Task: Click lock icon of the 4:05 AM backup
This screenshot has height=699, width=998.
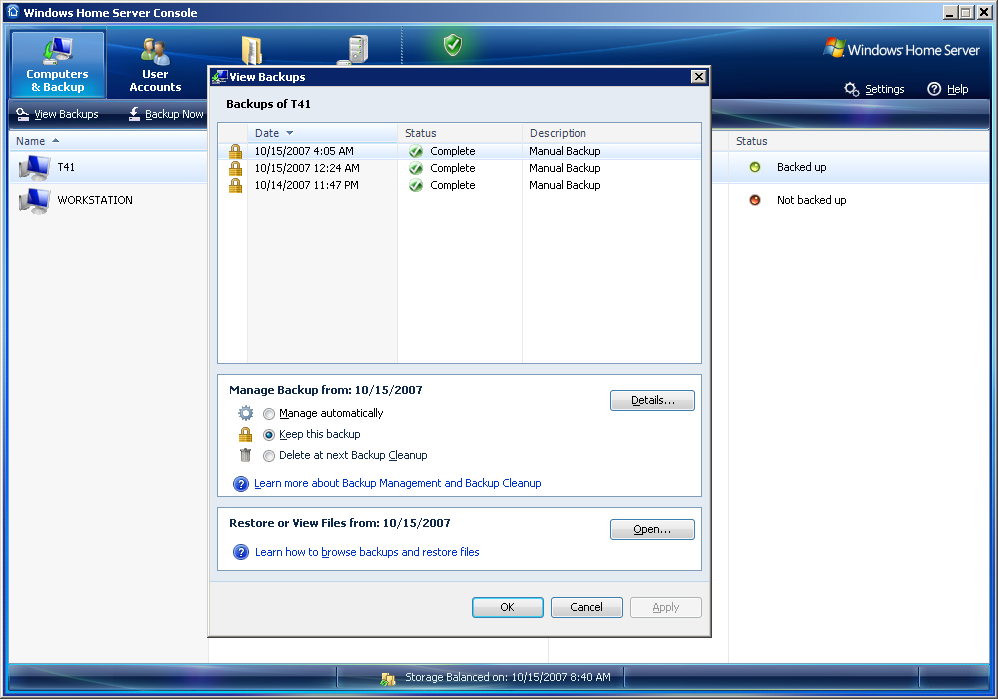Action: pyautogui.click(x=235, y=151)
